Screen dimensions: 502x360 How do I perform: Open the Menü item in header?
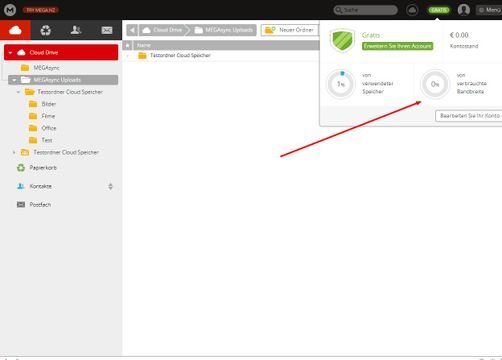(489, 10)
